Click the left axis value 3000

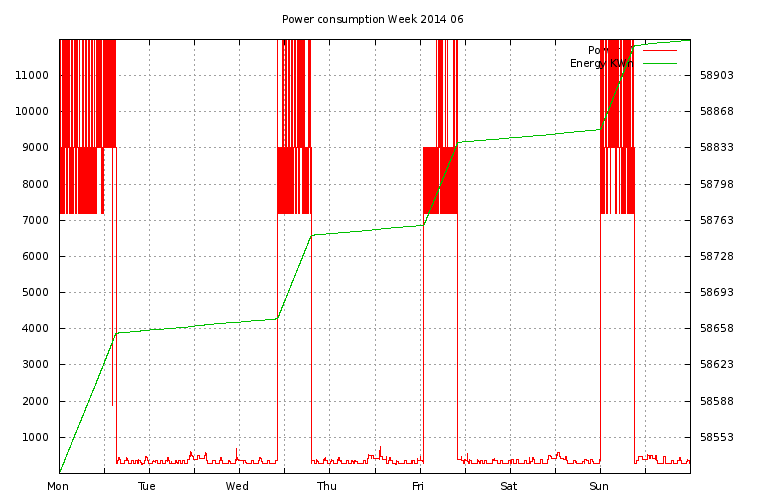pyautogui.click(x=35, y=364)
